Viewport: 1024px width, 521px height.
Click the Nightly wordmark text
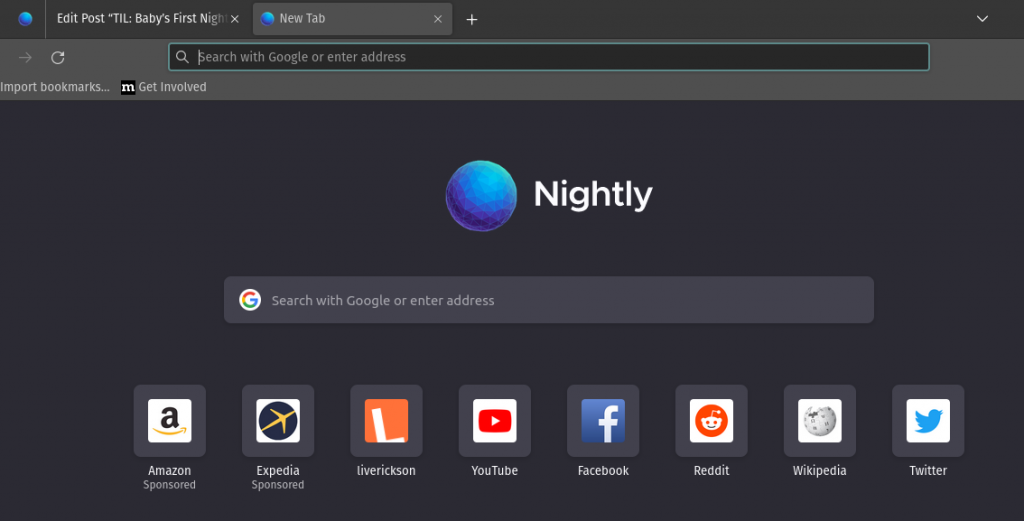[x=593, y=194]
